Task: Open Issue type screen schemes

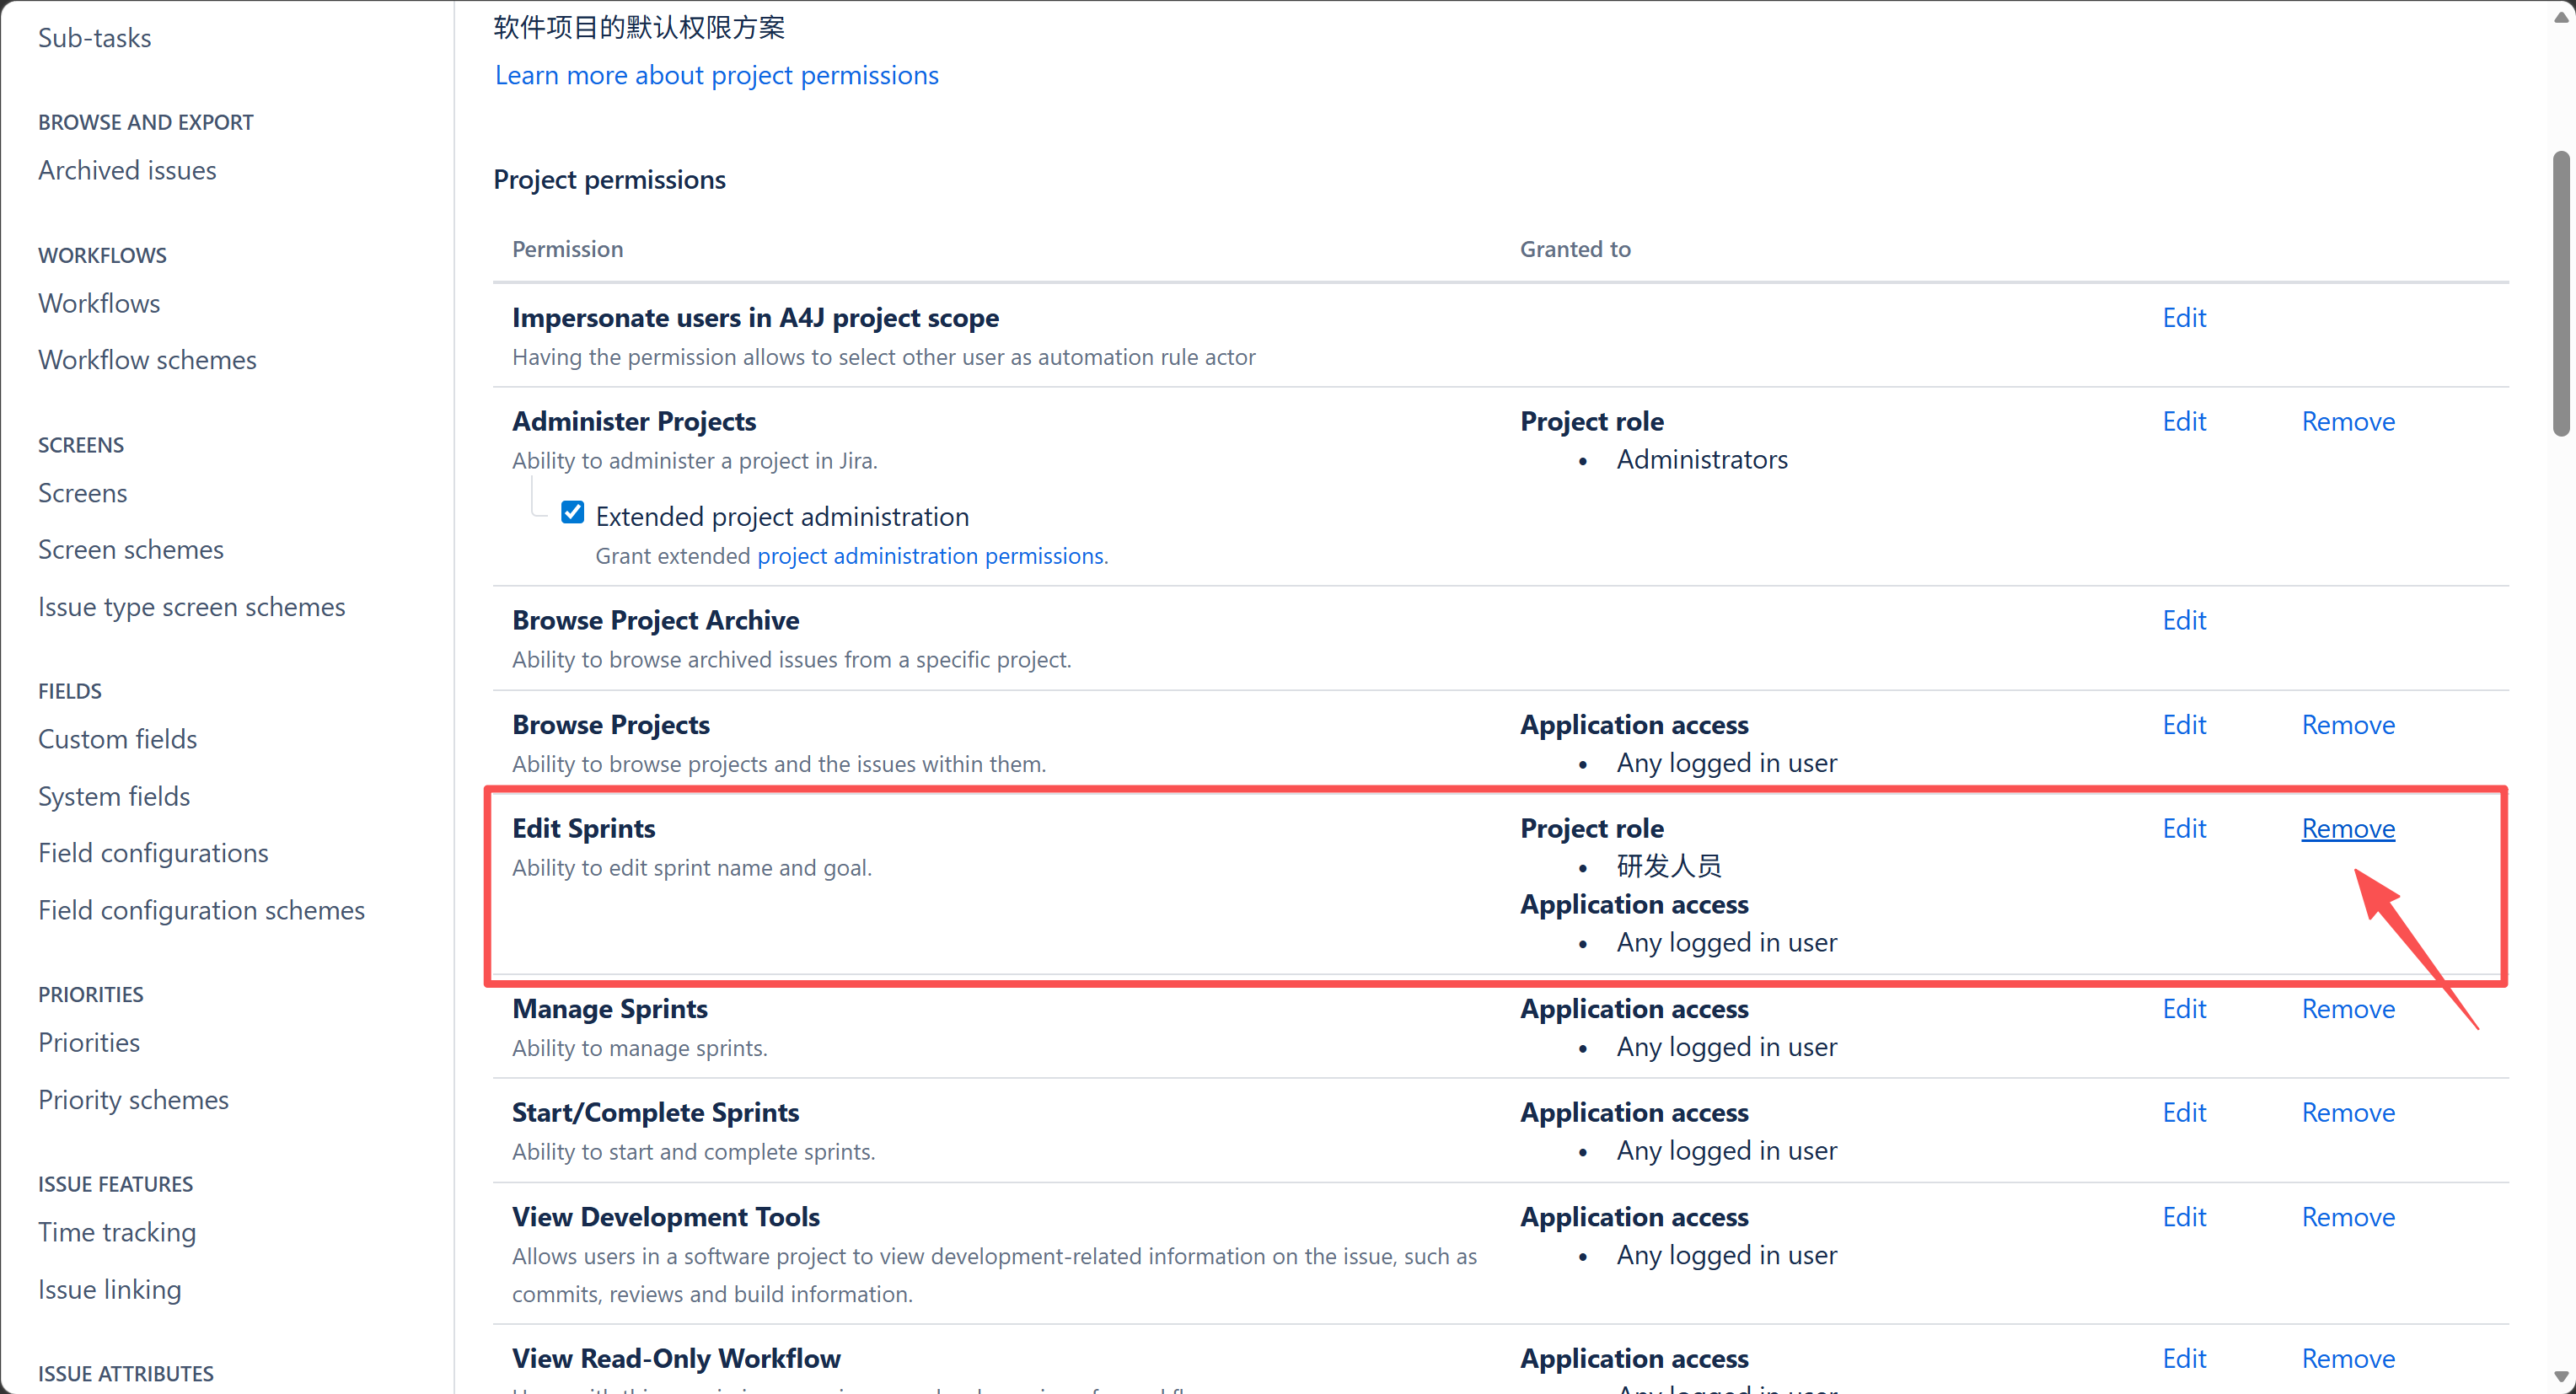Action: [191, 607]
